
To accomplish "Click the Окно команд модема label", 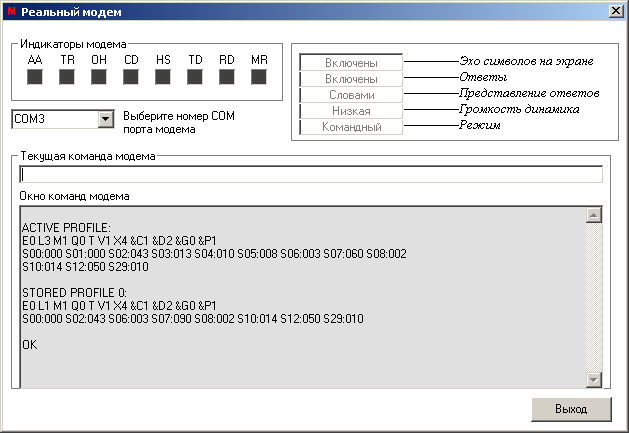I will (74, 196).
